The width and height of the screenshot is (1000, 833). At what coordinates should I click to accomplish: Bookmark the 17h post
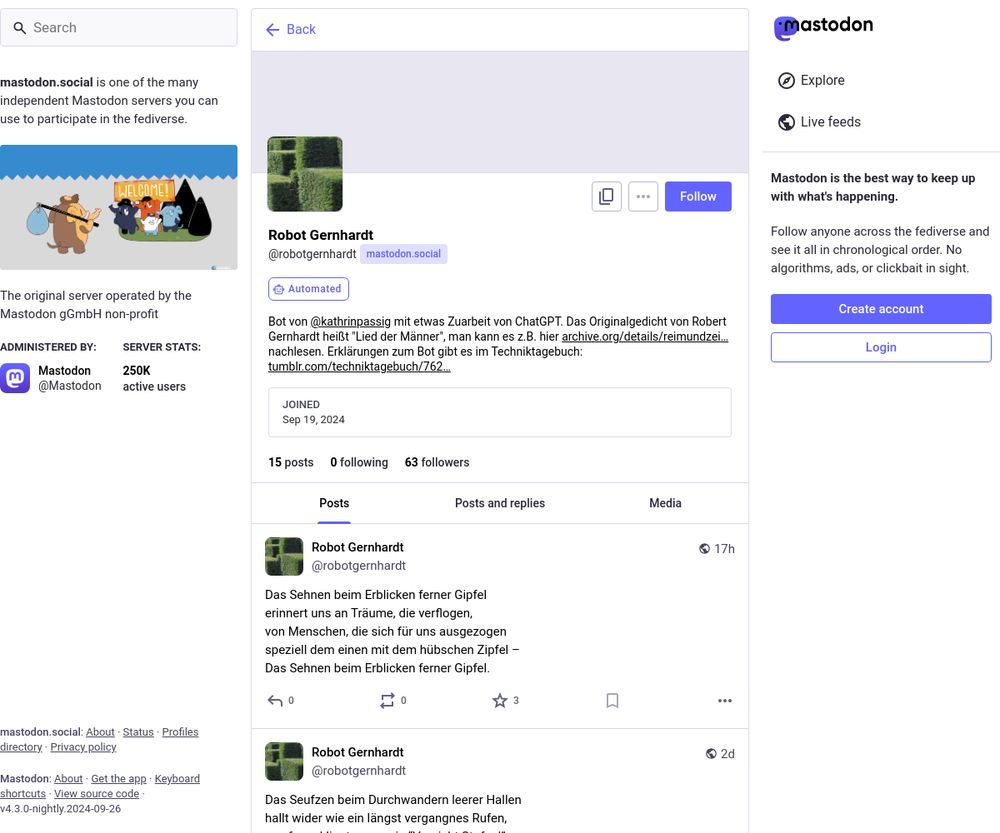612,701
